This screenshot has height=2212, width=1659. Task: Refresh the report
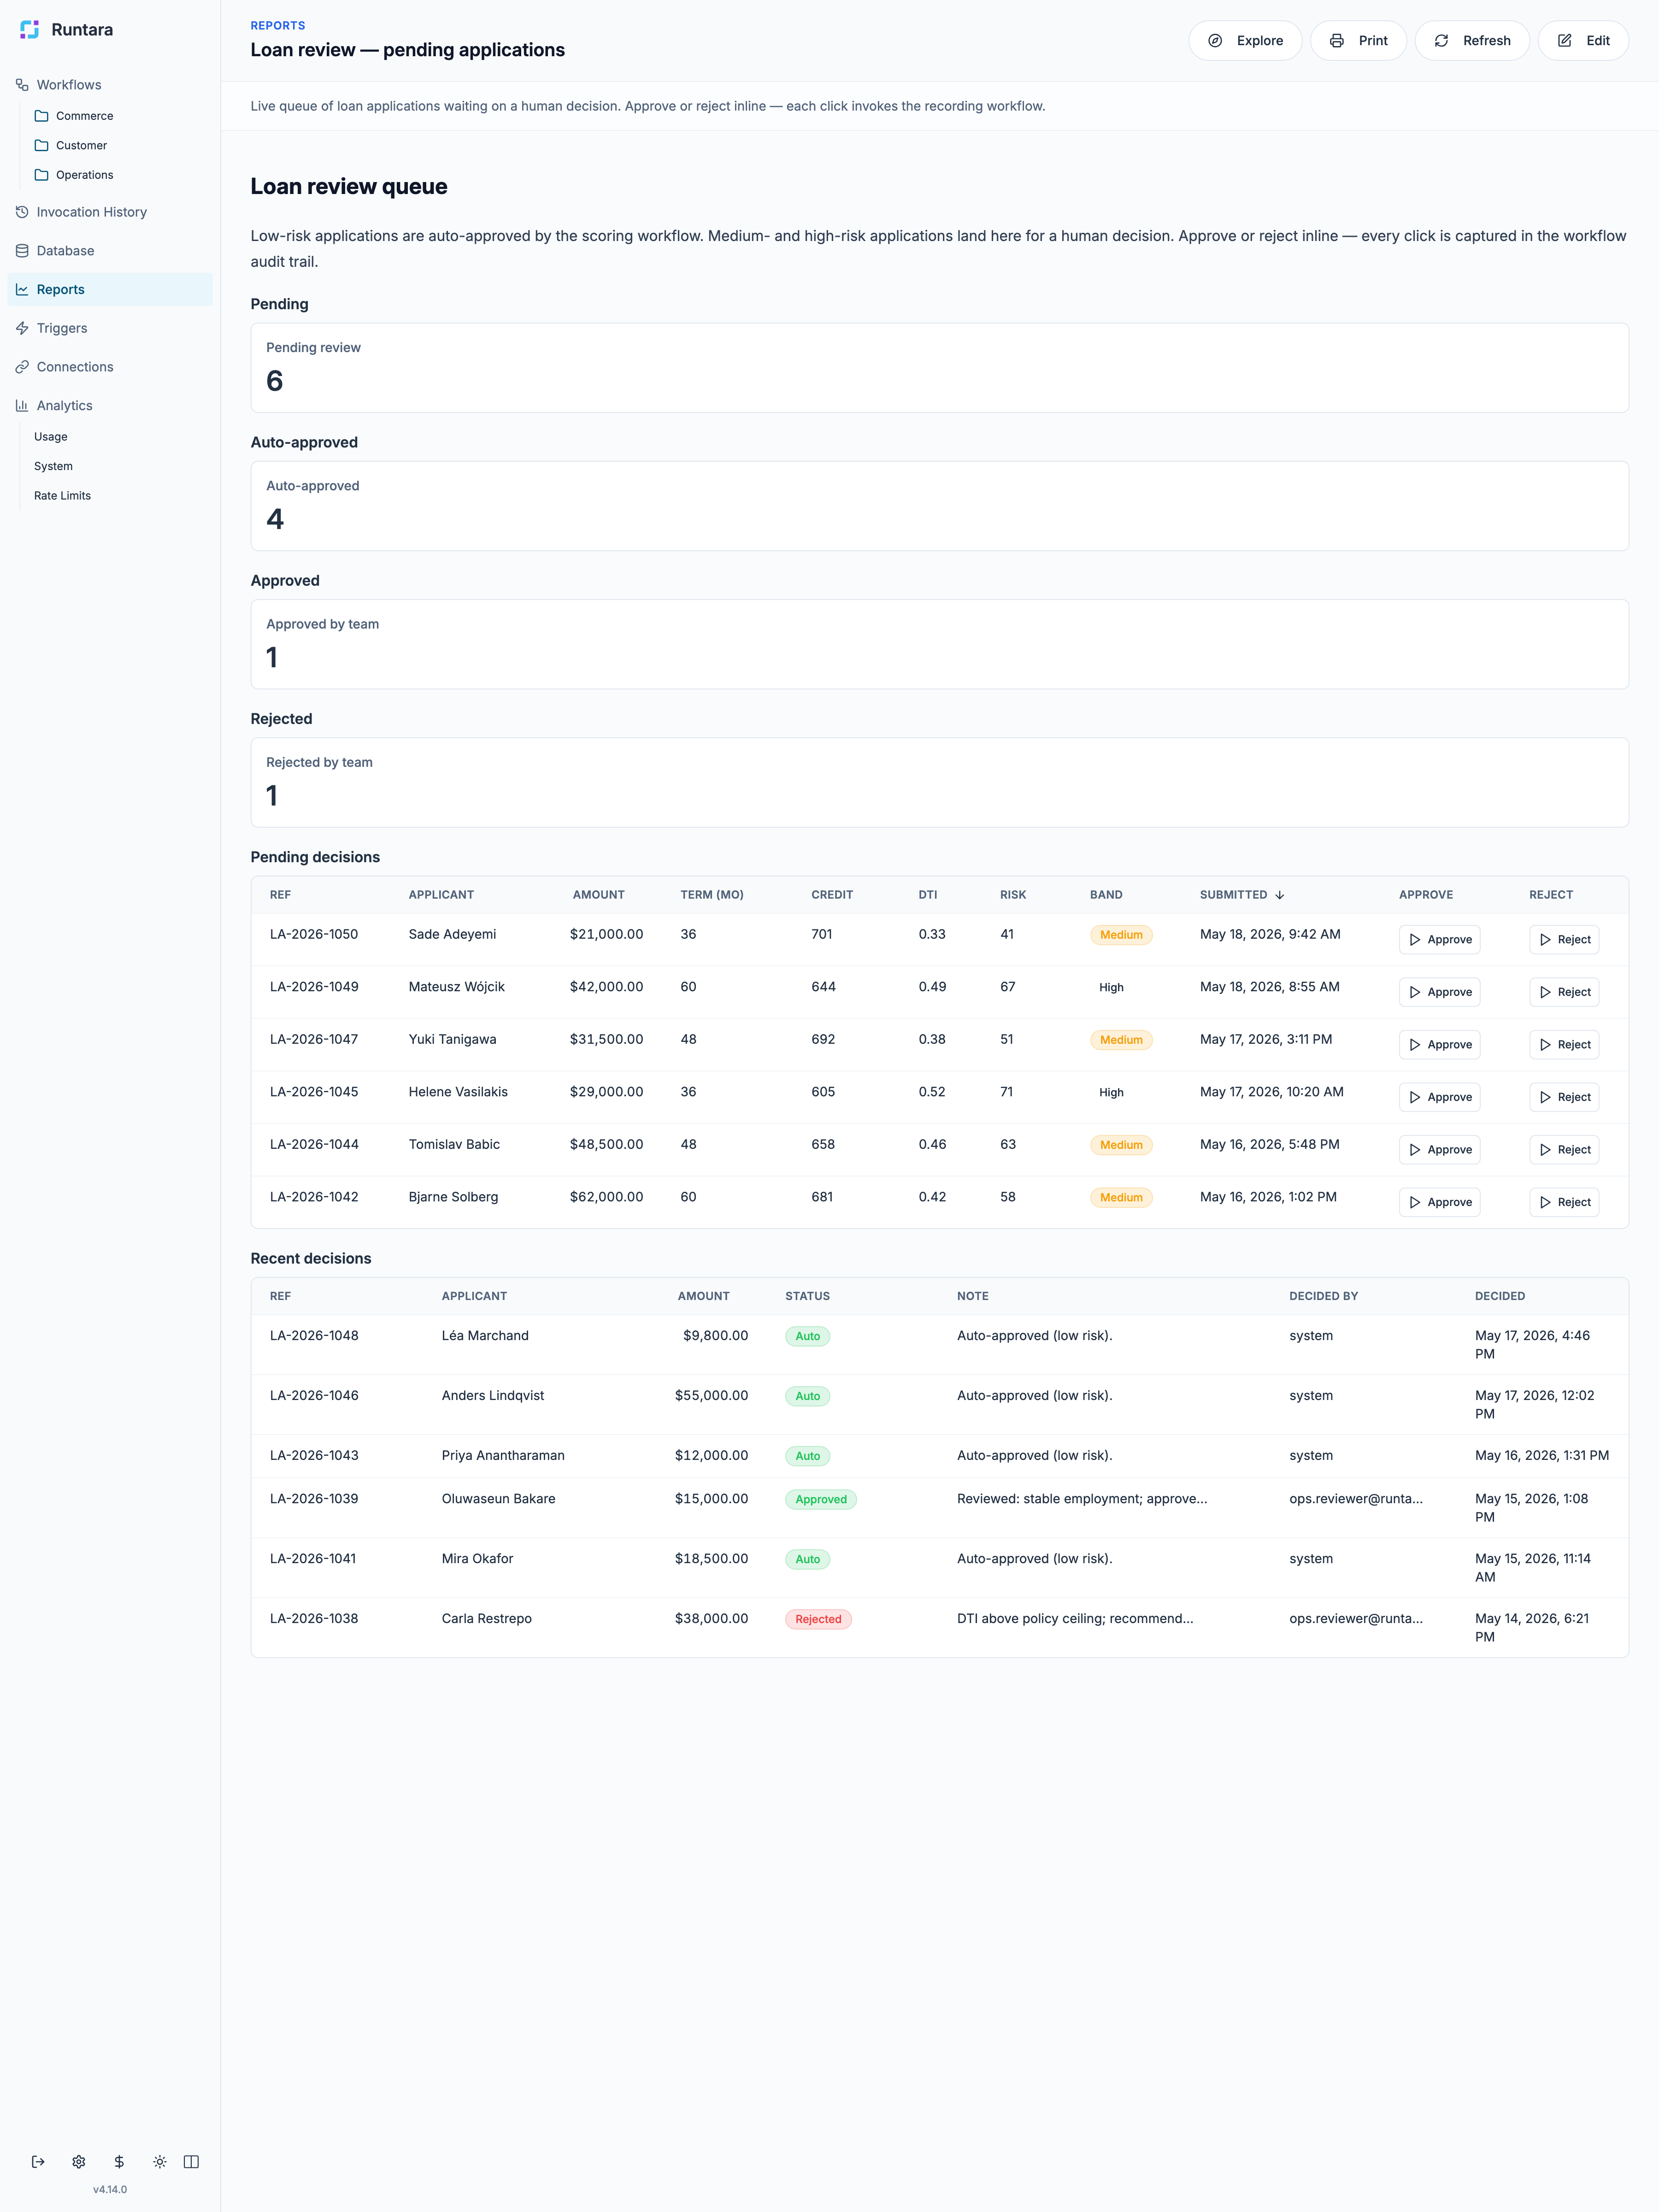coord(1472,41)
